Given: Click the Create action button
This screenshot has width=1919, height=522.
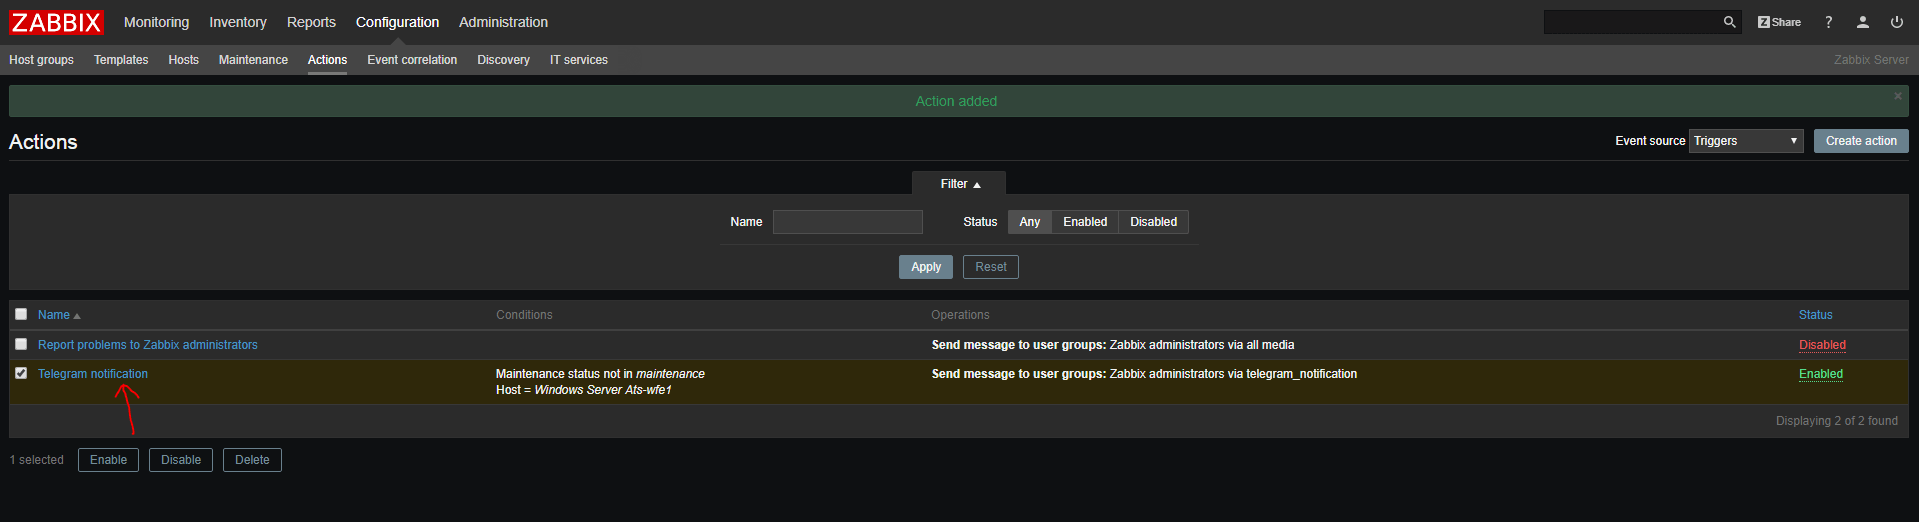Looking at the screenshot, I should click(x=1860, y=141).
